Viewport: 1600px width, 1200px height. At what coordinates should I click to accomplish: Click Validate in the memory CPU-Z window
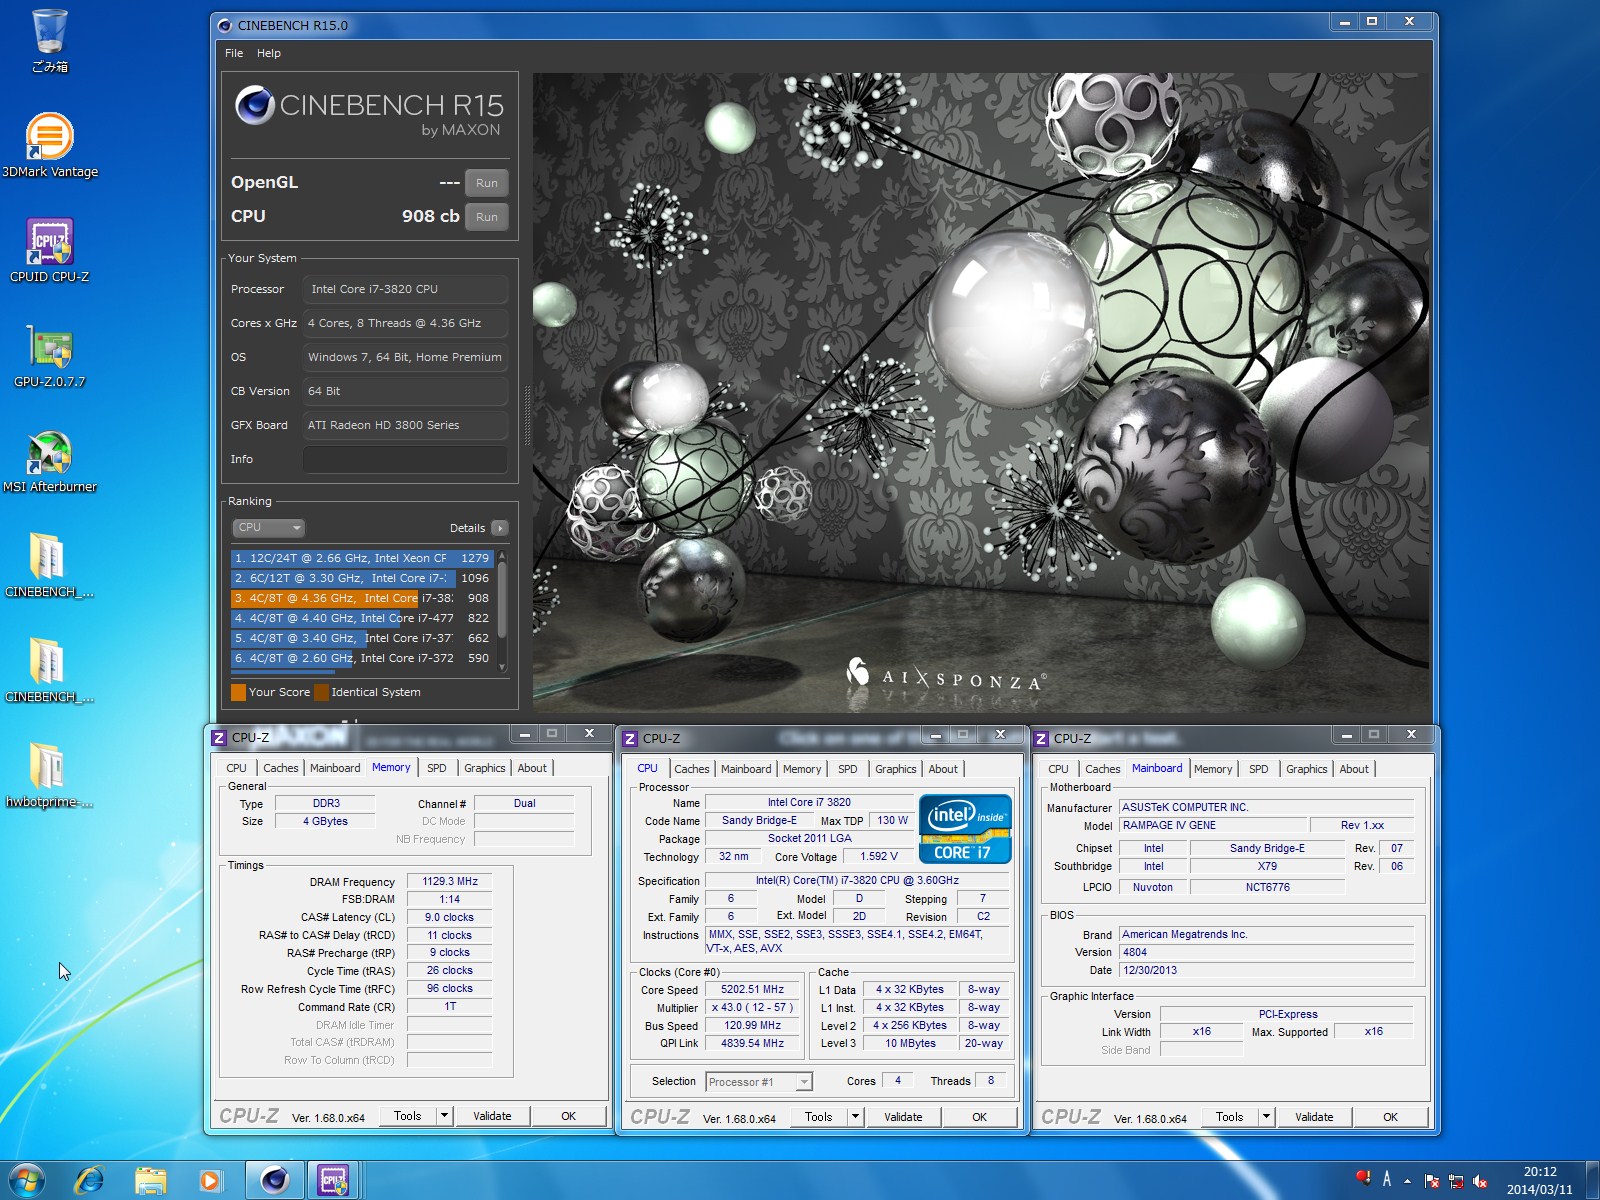(492, 1116)
